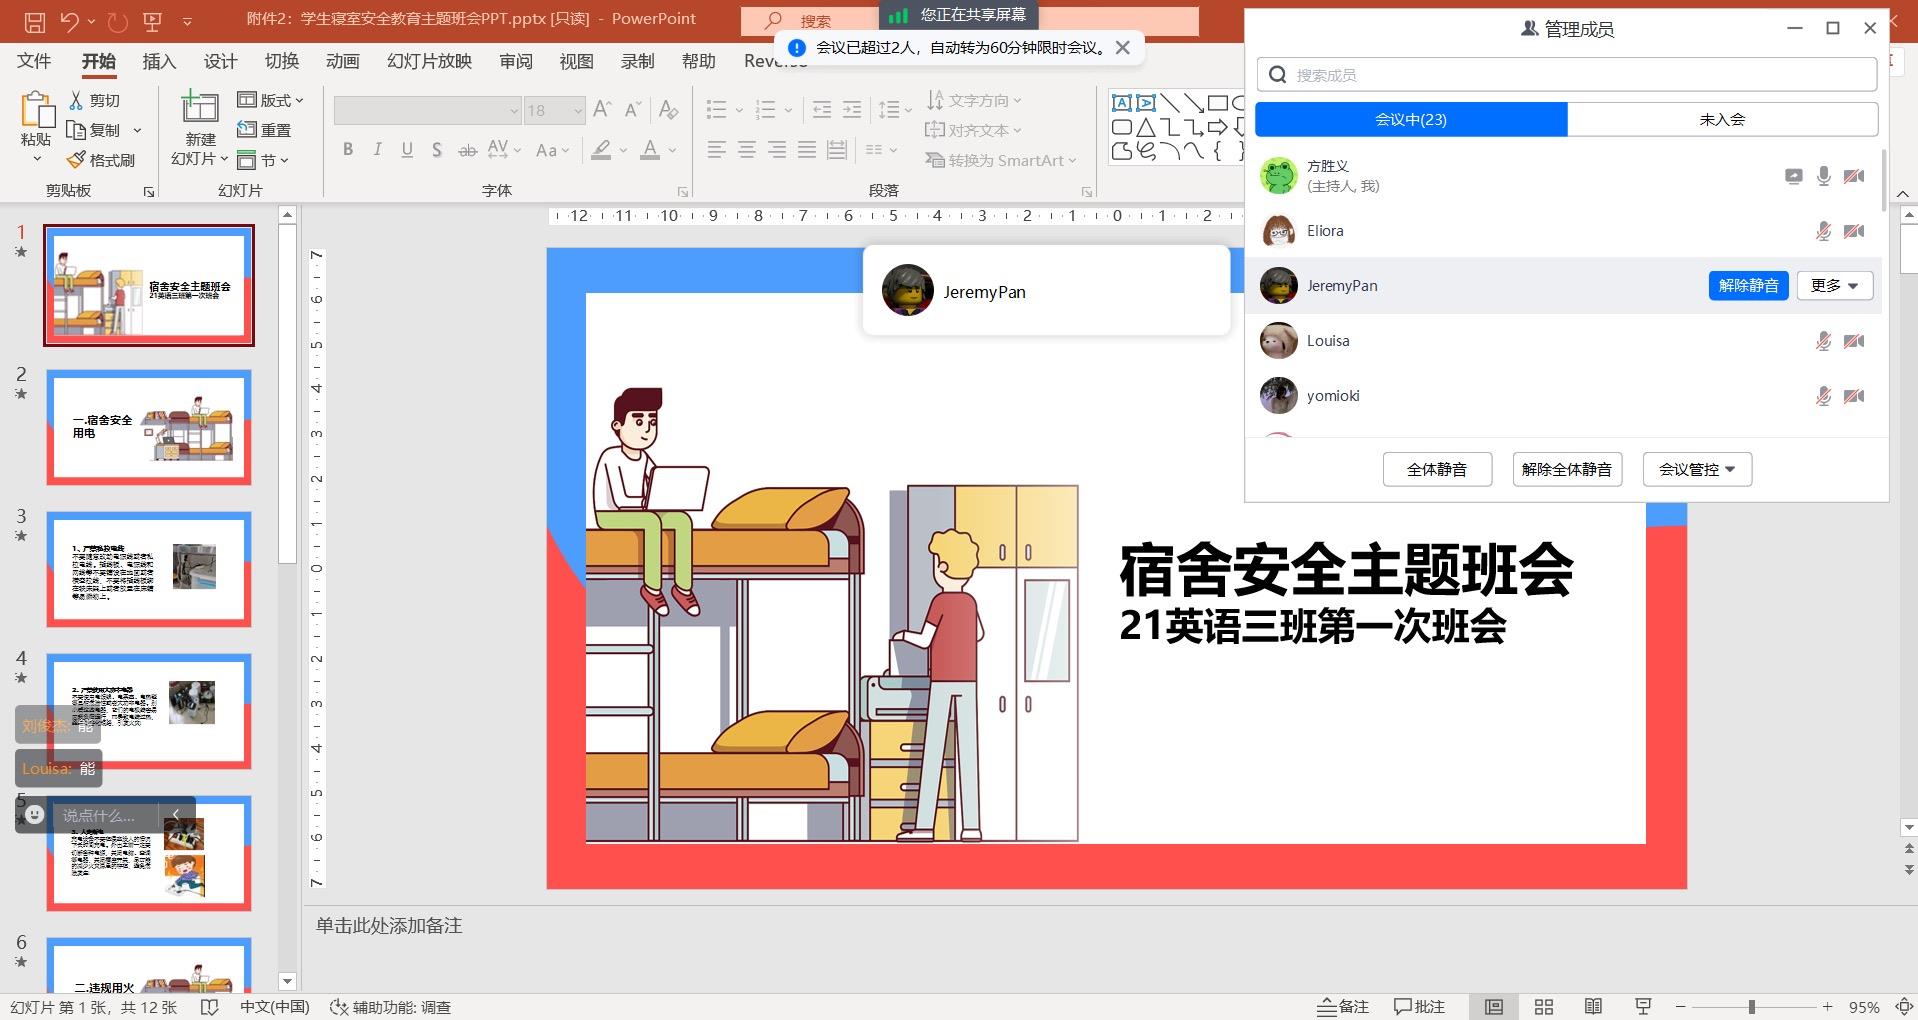This screenshot has height=1020, width=1918.
Task: Click Mute All (全体静音) button
Action: tap(1437, 469)
